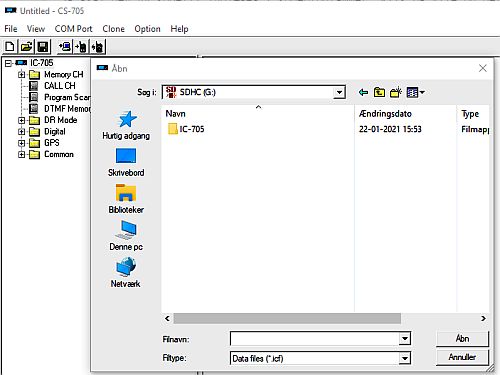Click into the Filnavn input field
The width and height of the screenshot is (500, 375).
pos(314,339)
